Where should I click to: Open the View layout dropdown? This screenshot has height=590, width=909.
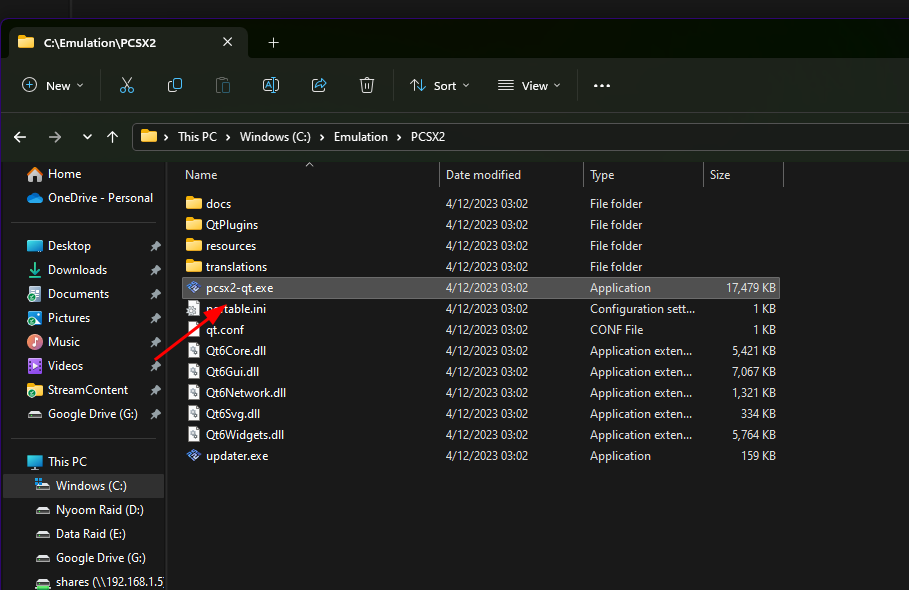coord(529,86)
